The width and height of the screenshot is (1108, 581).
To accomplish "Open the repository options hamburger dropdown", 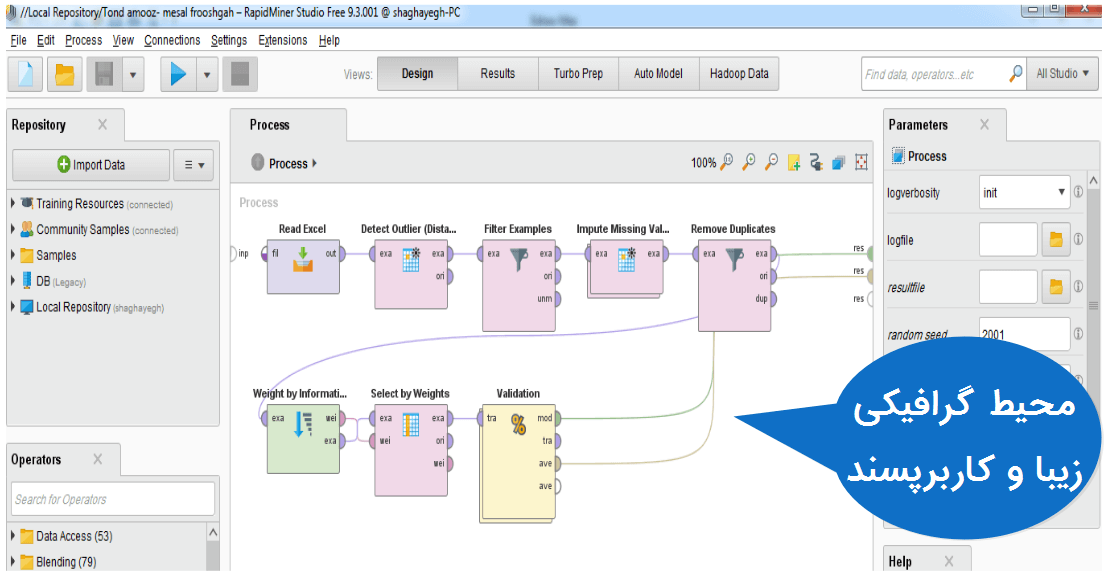I will click(x=194, y=165).
